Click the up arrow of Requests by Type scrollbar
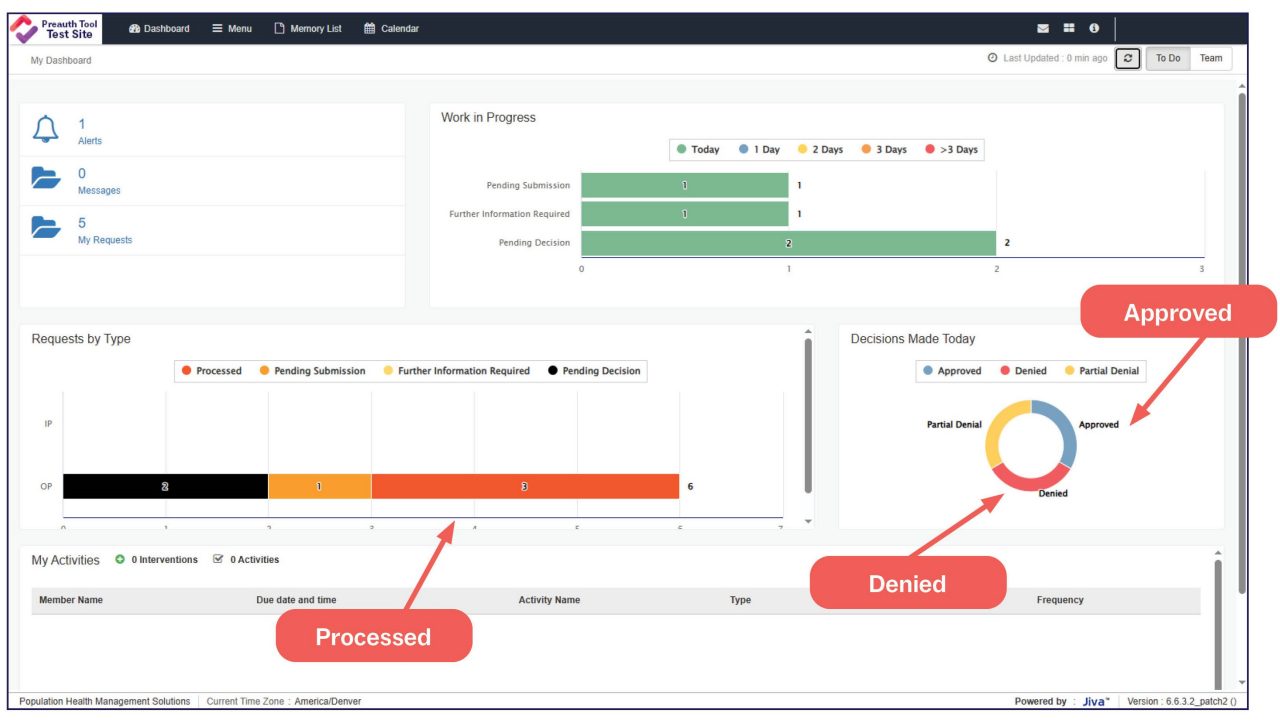Screen dimensions: 1280x725 (808, 332)
